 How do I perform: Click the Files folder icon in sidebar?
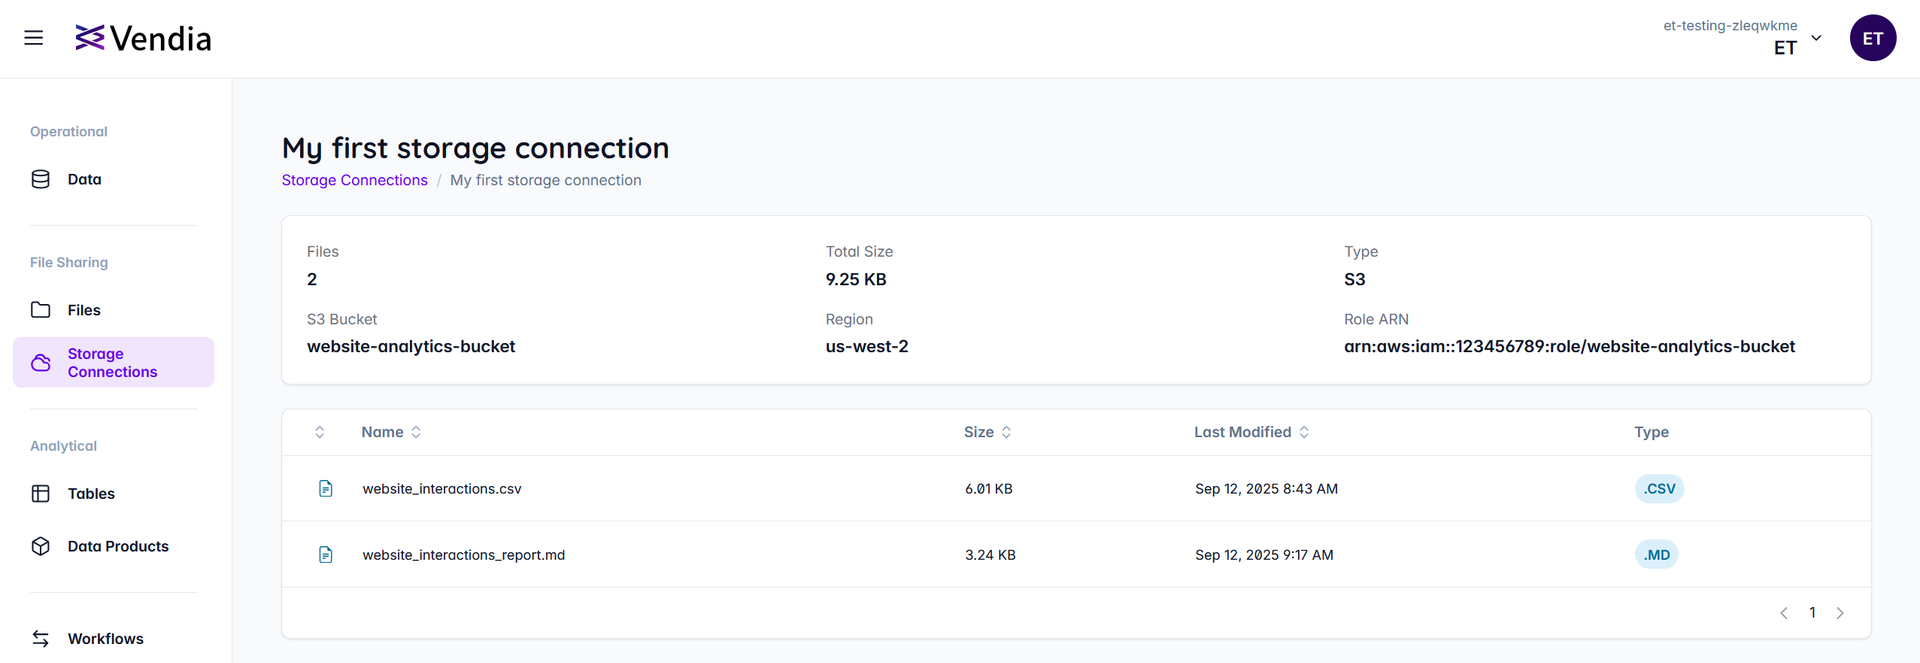pyautogui.click(x=41, y=310)
